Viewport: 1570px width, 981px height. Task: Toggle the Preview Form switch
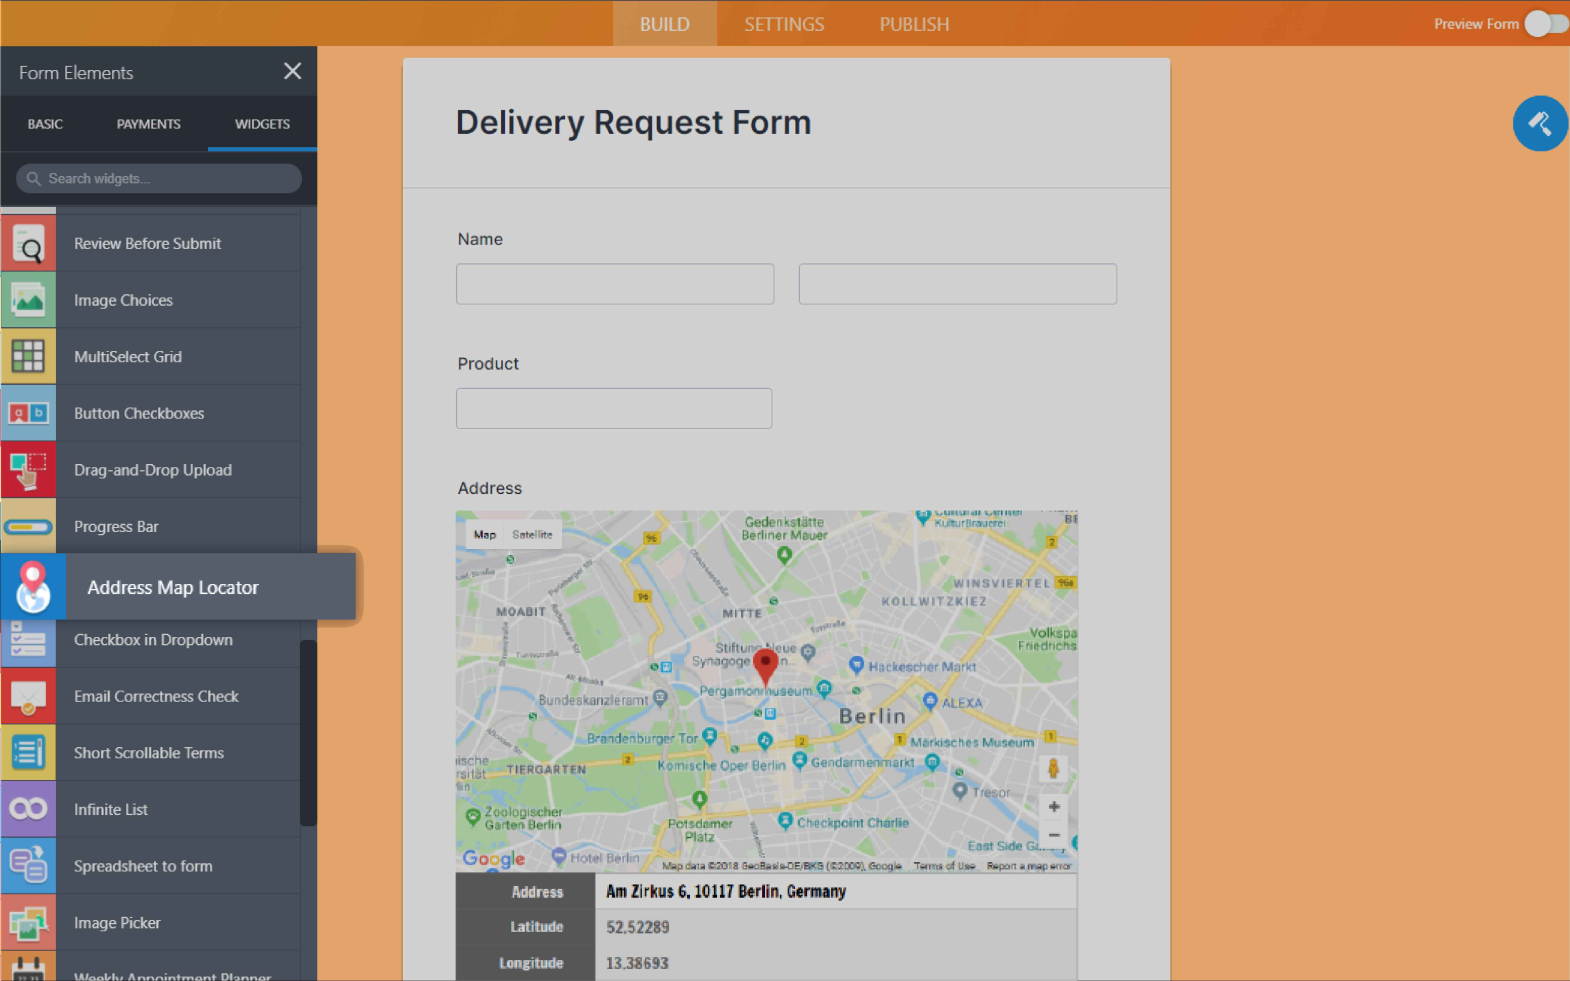tap(1545, 24)
